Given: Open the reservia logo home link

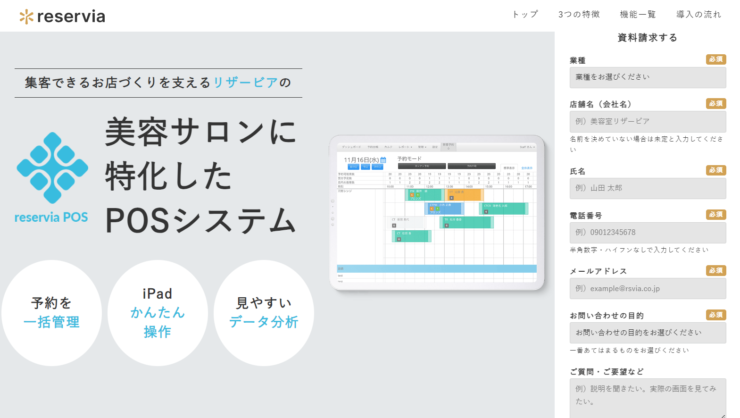Looking at the screenshot, I should [62, 17].
